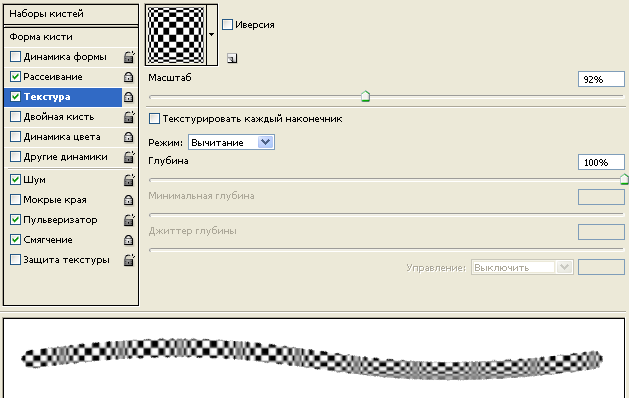Uncheck the Шум checkbox
This screenshot has height=398, width=629.
tap(15, 180)
